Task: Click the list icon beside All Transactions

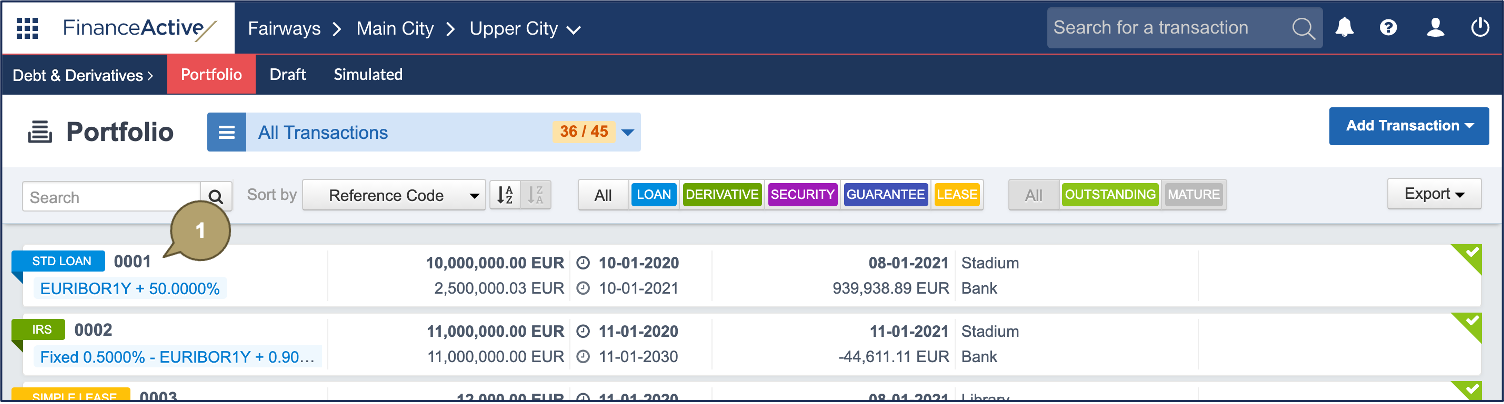Action: pyautogui.click(x=227, y=132)
